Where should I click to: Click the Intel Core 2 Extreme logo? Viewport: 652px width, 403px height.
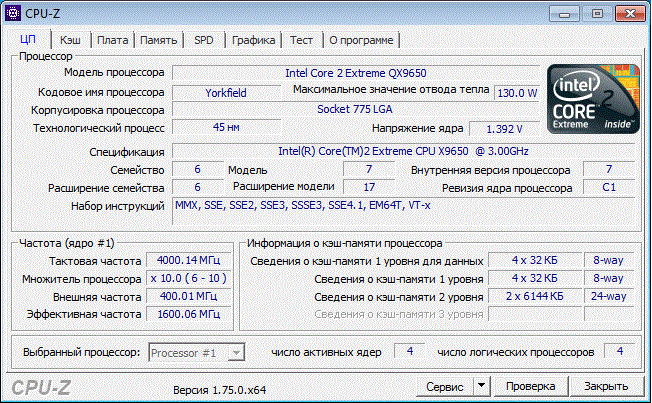coord(589,100)
